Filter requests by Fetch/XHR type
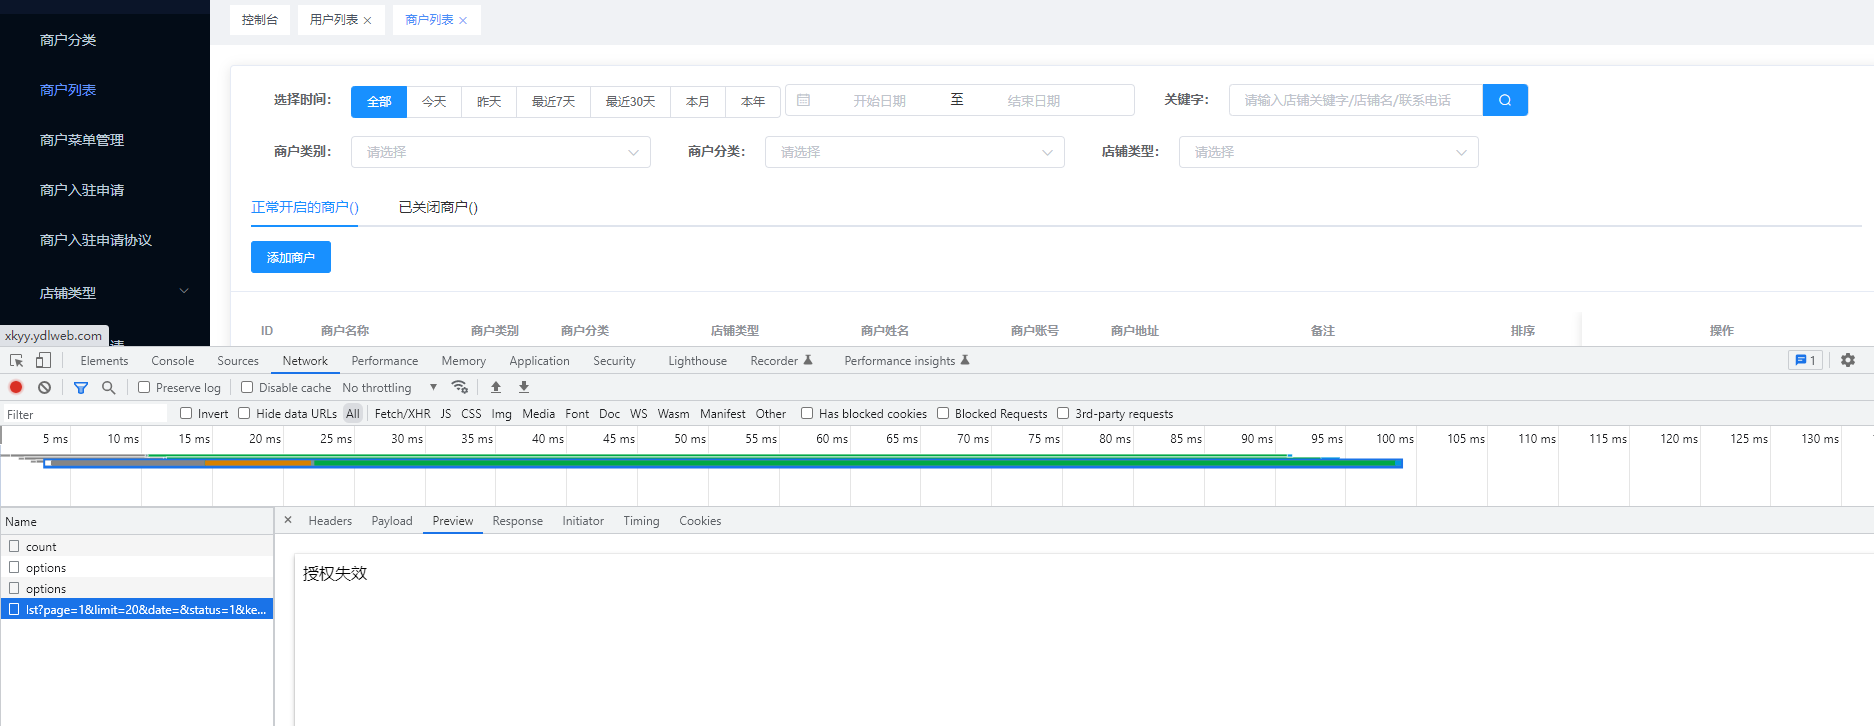Screen dimensions: 1874x726 pos(402,413)
